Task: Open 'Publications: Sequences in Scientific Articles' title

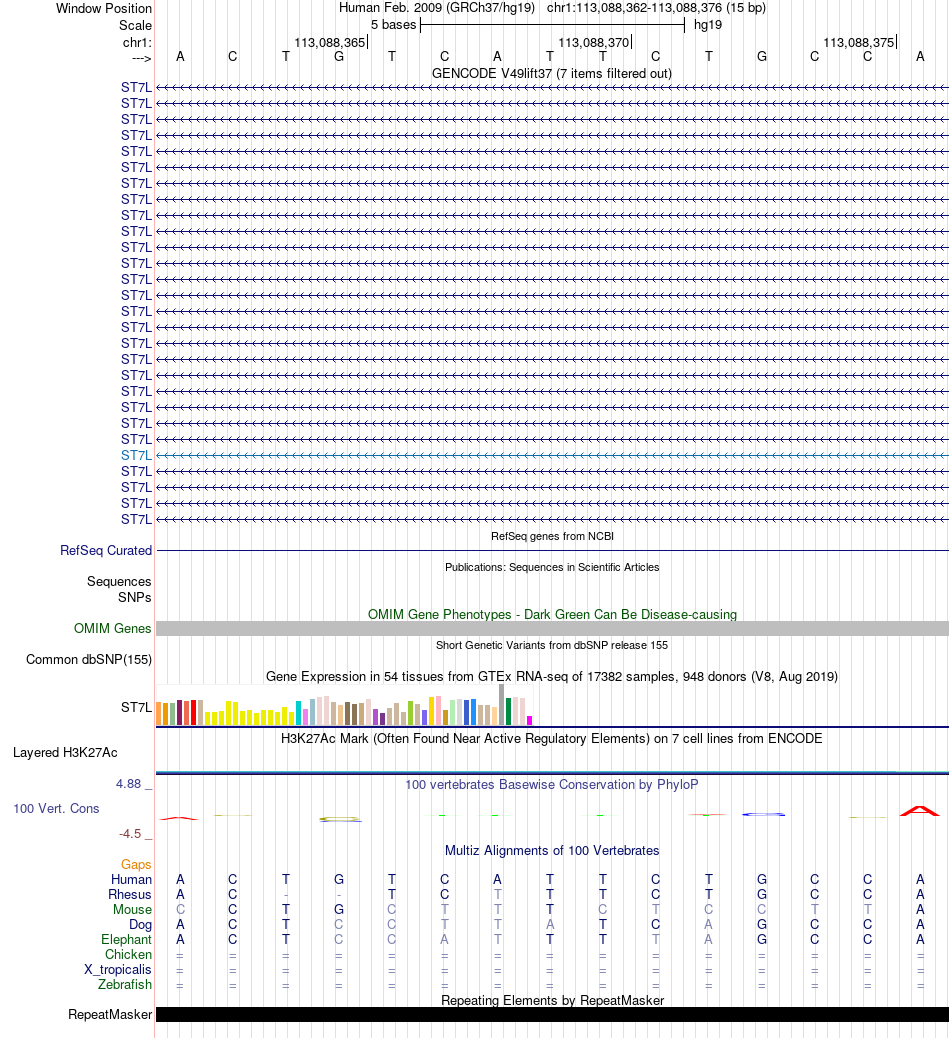Action: click(552, 567)
